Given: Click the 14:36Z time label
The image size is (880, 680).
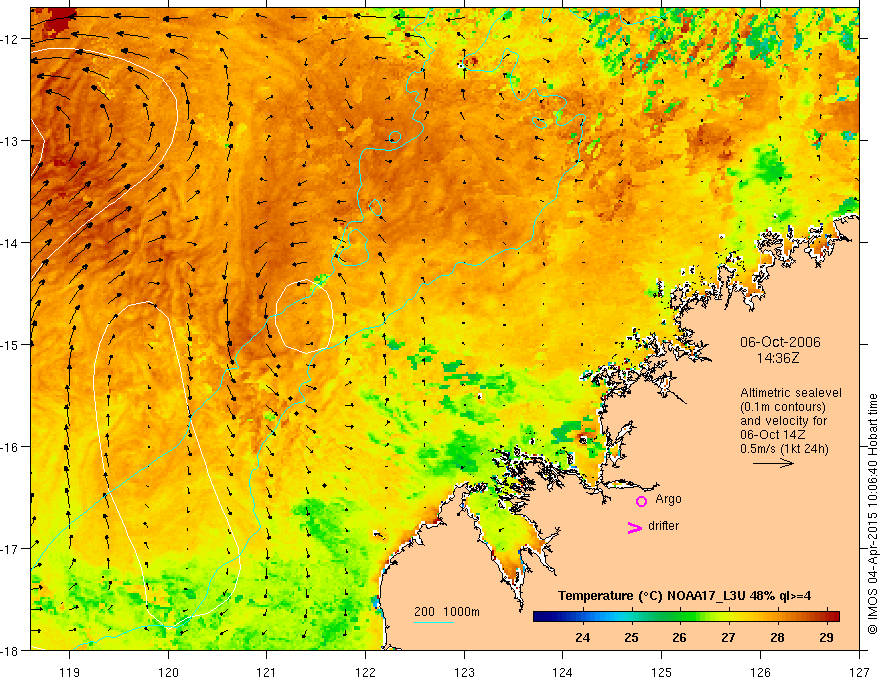Looking at the screenshot, I should click(778, 358).
